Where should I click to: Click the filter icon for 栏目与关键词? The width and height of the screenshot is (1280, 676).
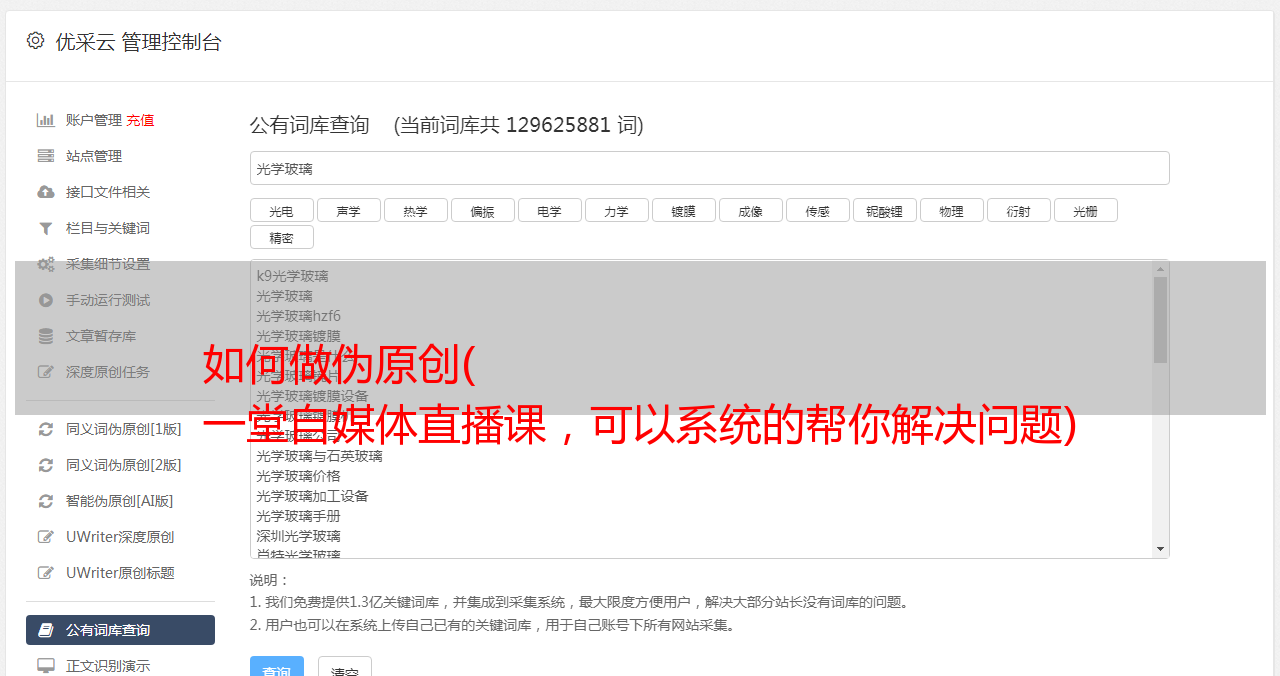pos(46,228)
